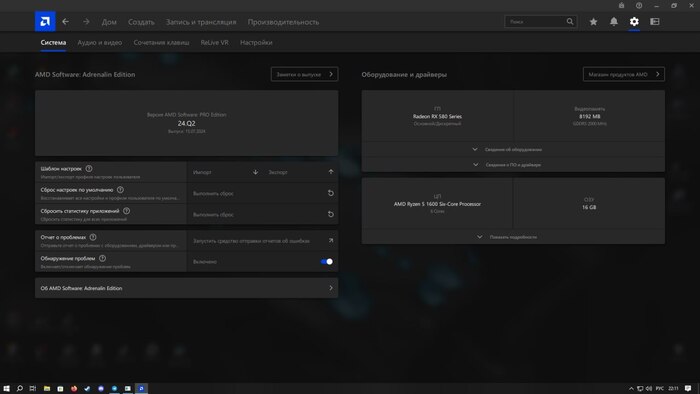
Task: Select the Система tab
Action: [53, 42]
